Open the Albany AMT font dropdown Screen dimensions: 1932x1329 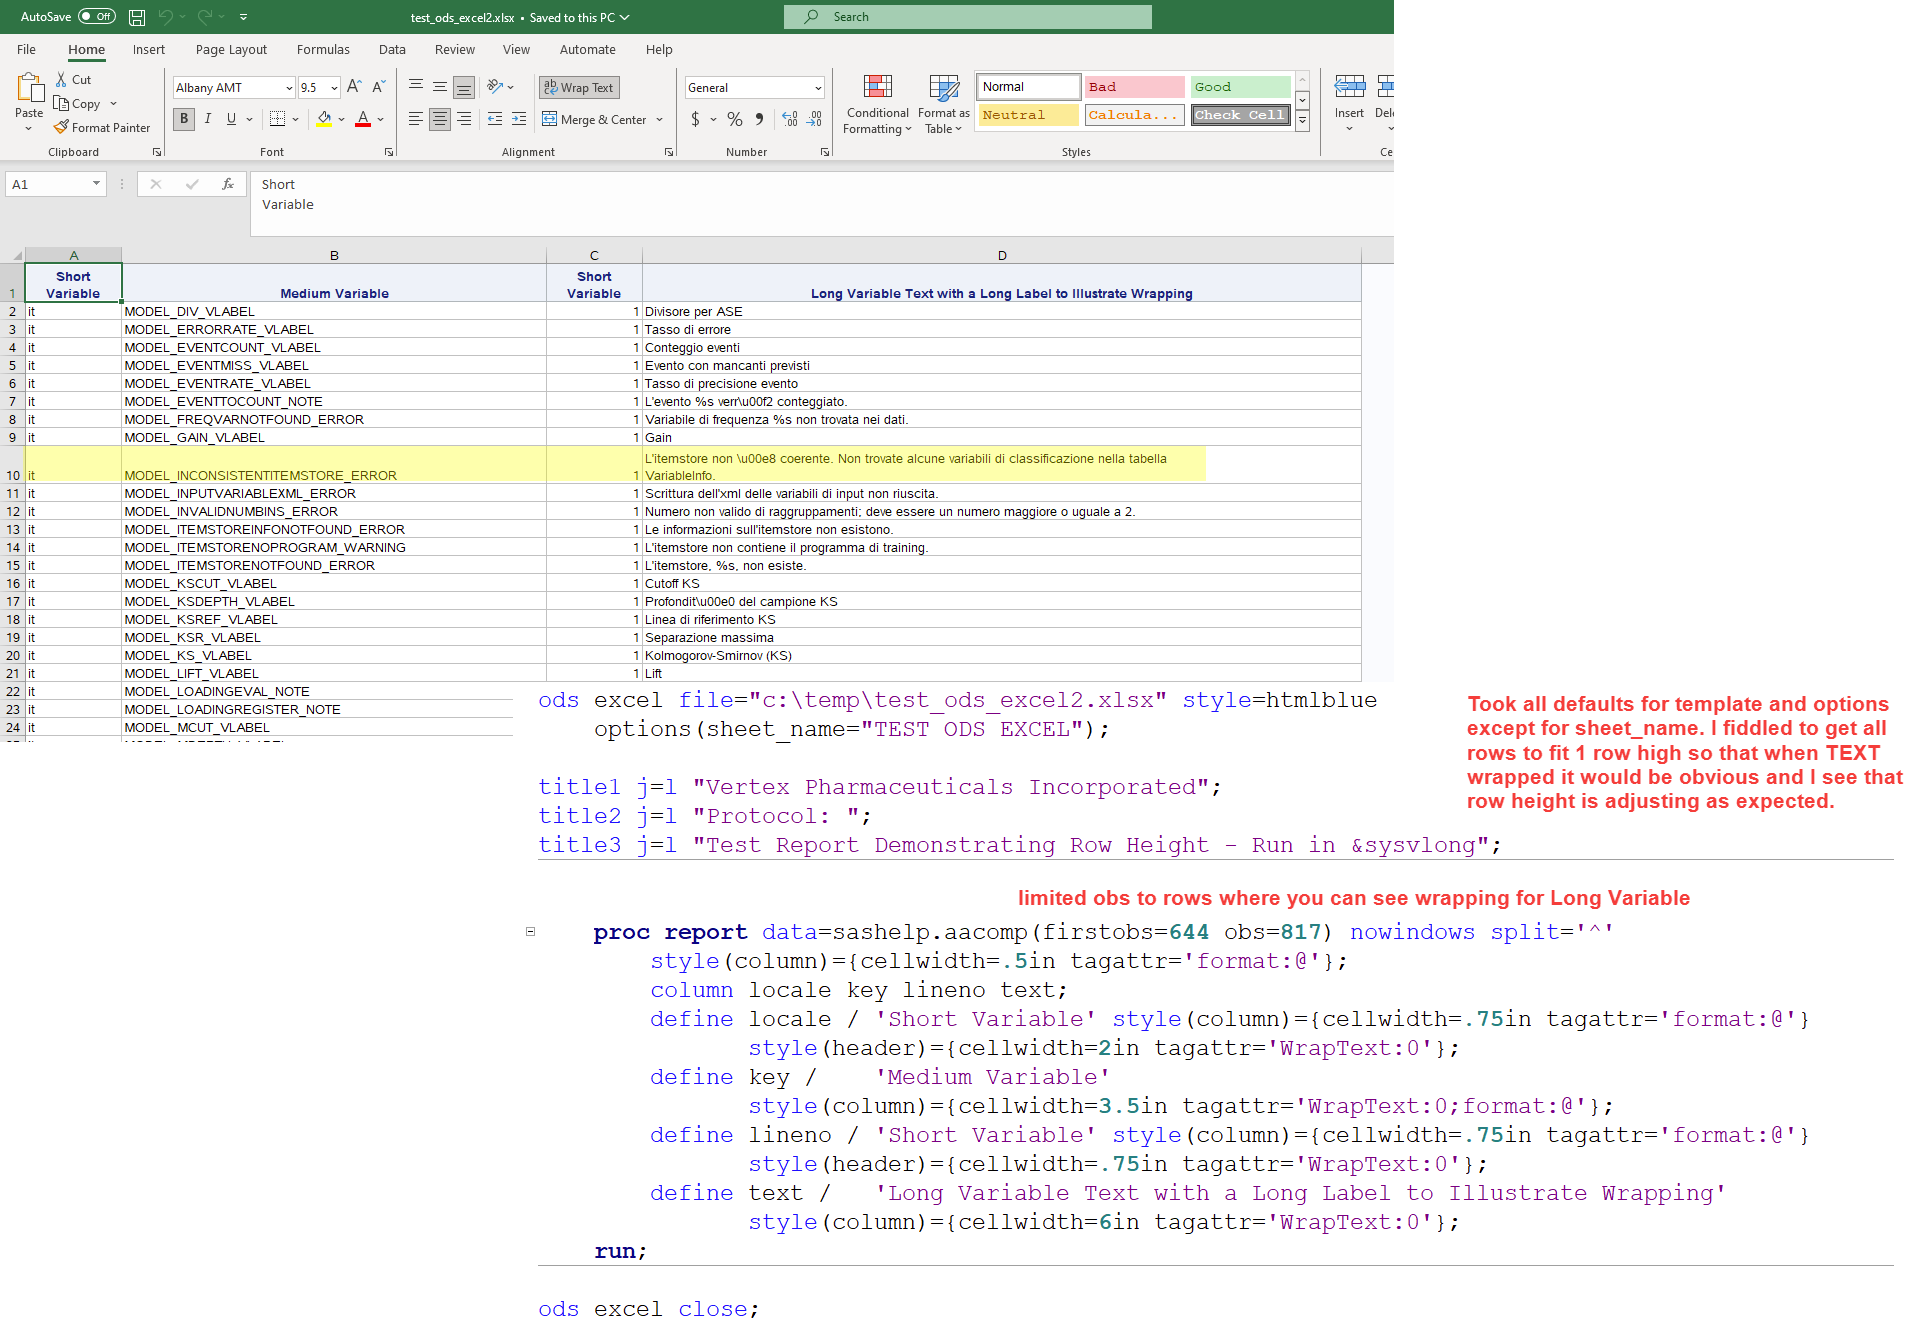coord(289,88)
